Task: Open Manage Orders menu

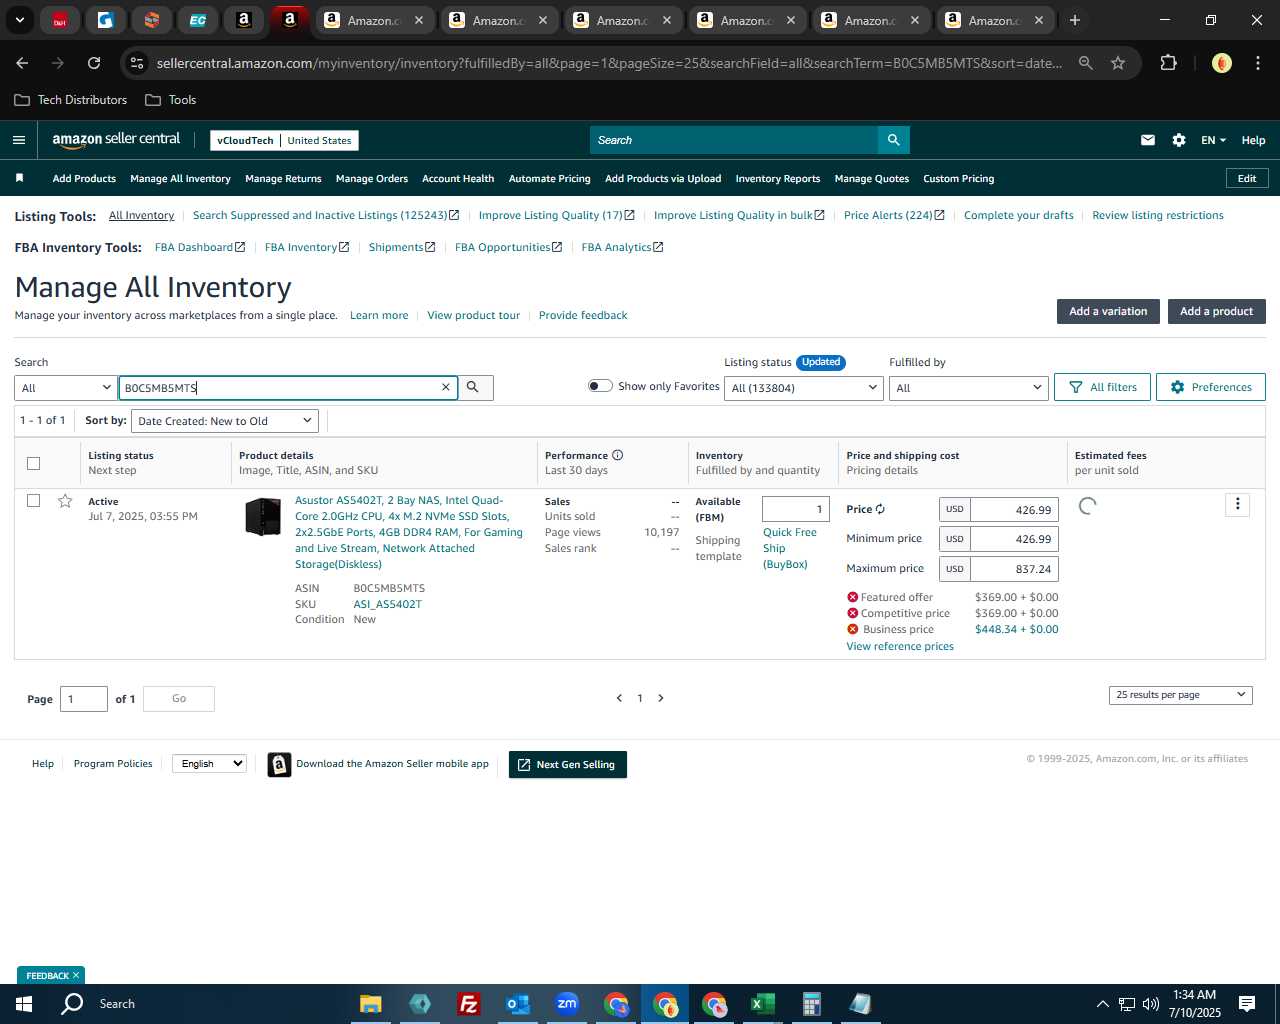Action: point(372,178)
